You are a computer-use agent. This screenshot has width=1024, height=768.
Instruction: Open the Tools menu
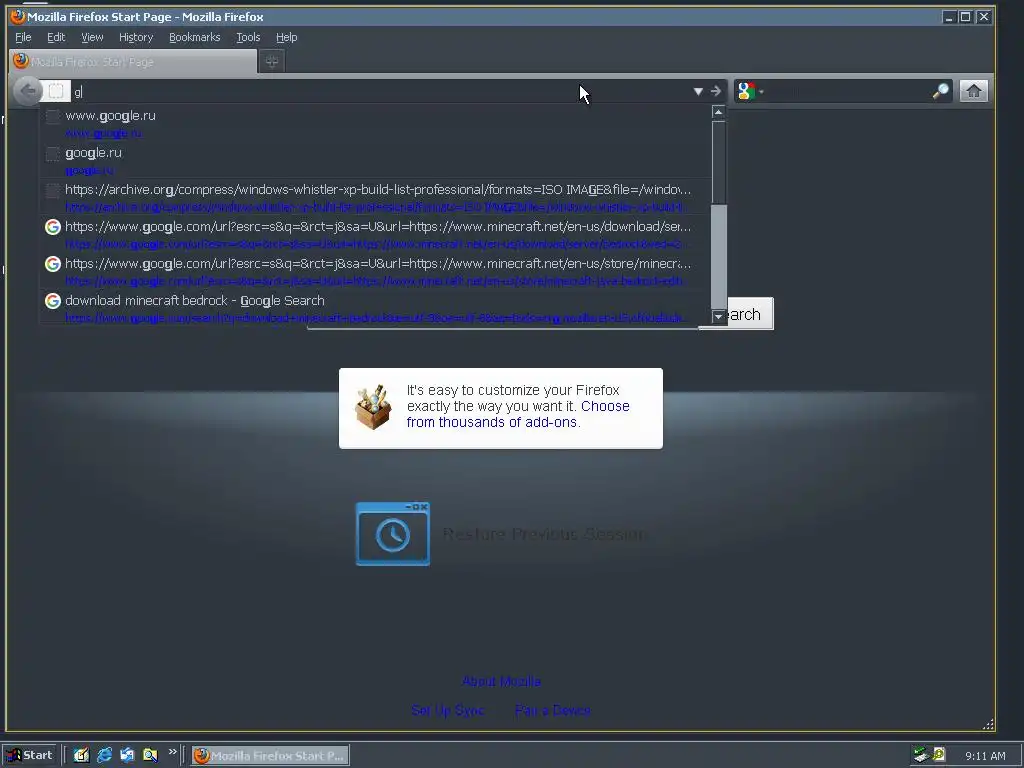click(248, 37)
